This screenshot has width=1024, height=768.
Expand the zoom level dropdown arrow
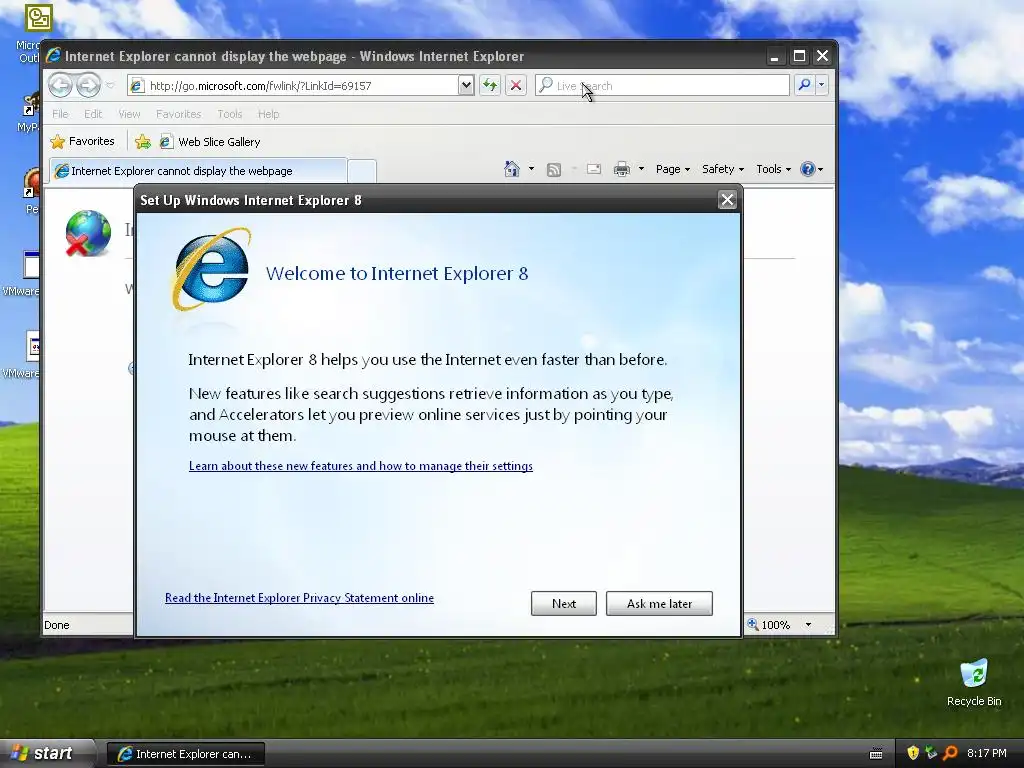click(x=808, y=625)
